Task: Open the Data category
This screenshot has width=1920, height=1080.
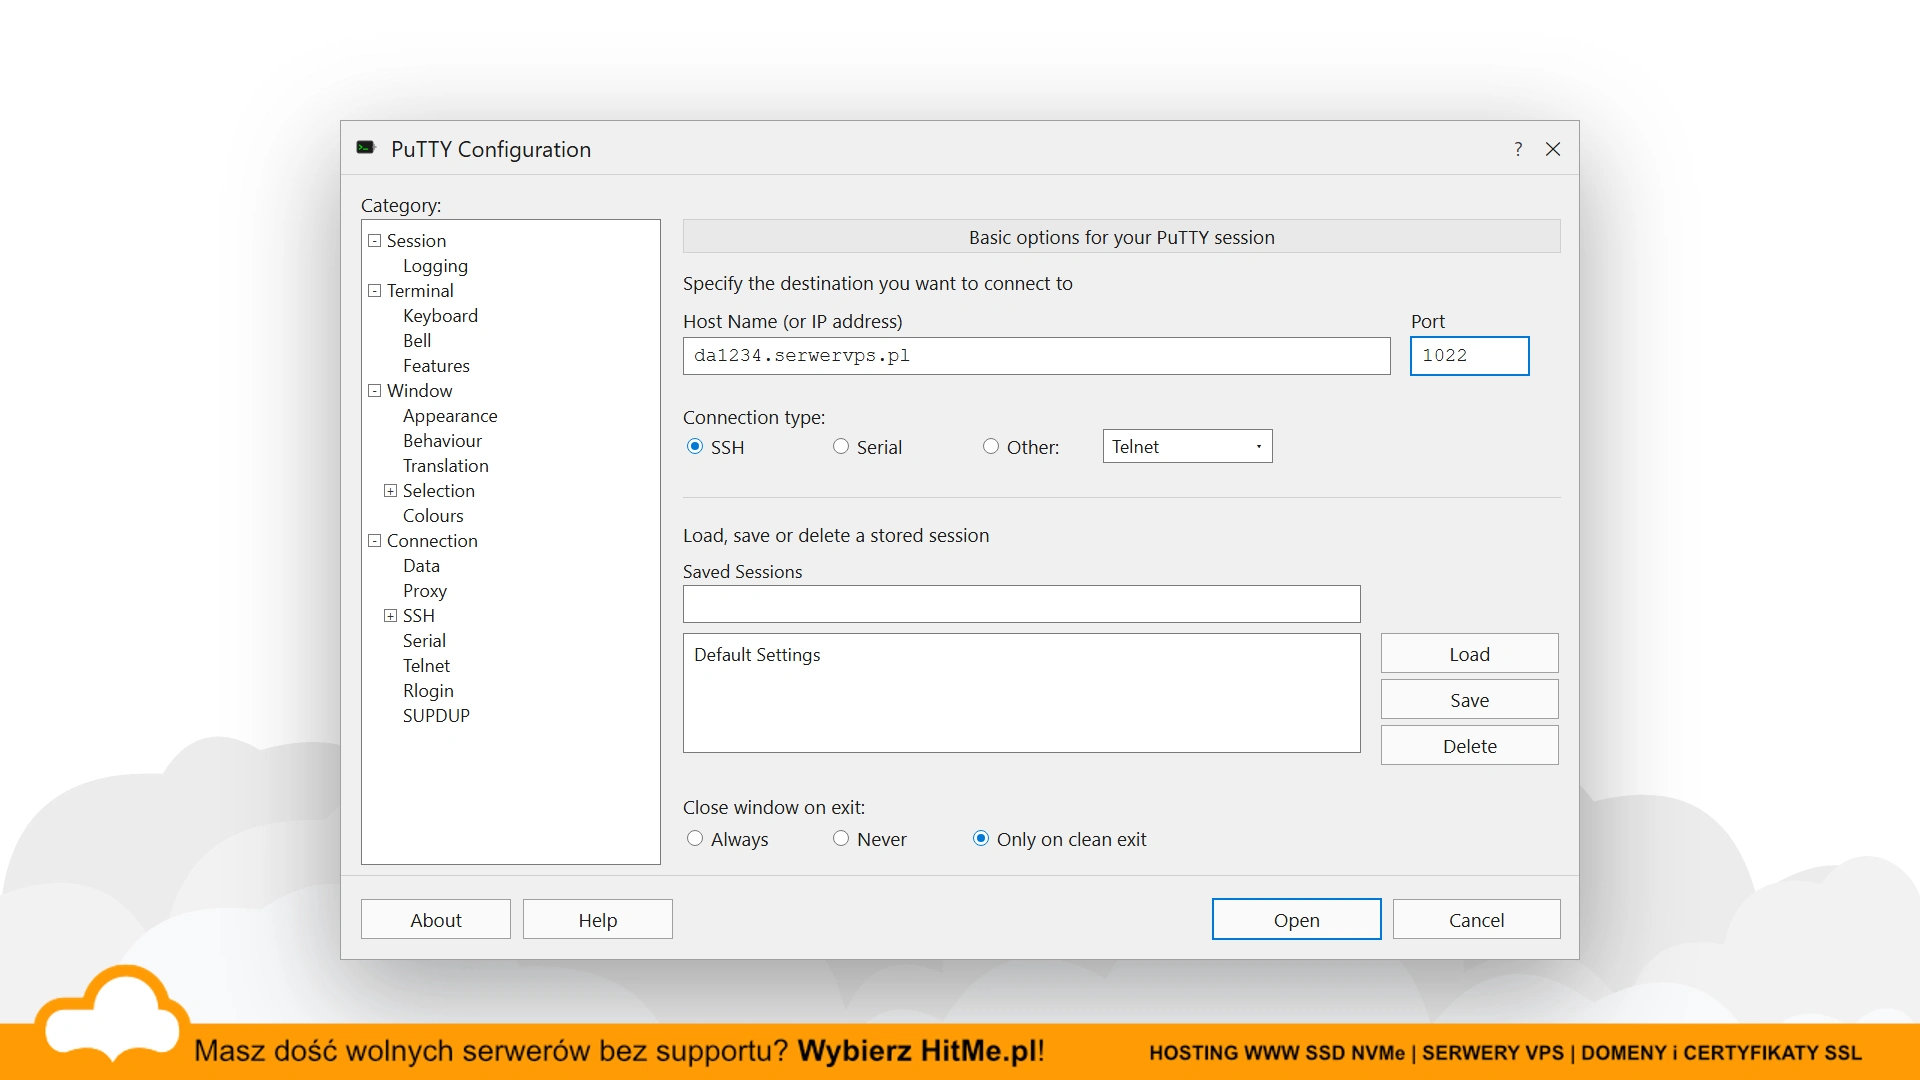Action: coord(421,566)
